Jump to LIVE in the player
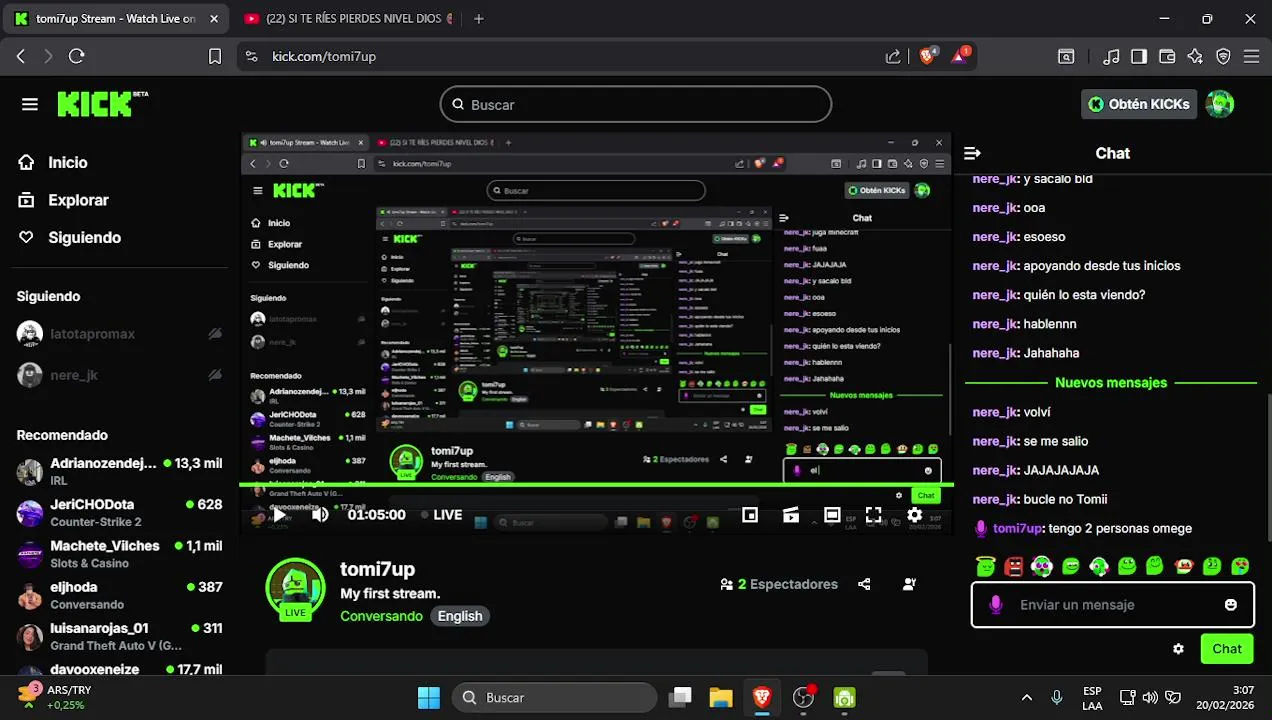 coord(441,515)
